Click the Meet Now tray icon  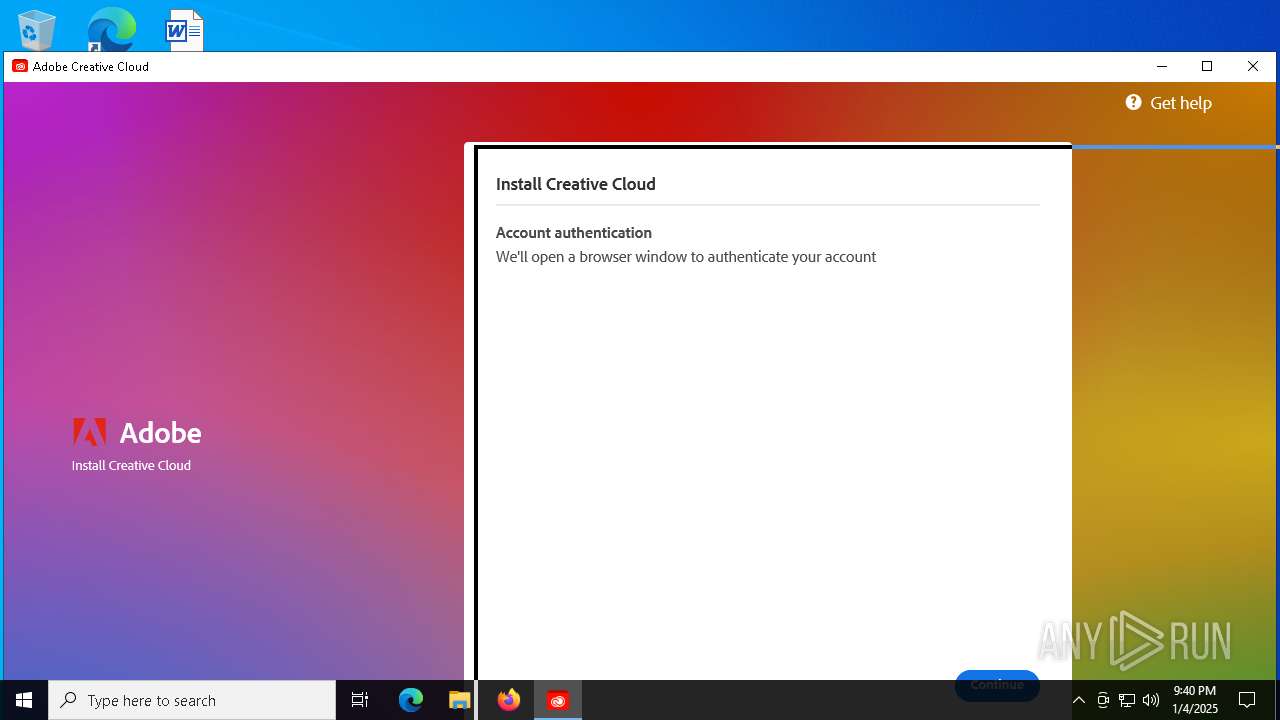(x=1103, y=700)
